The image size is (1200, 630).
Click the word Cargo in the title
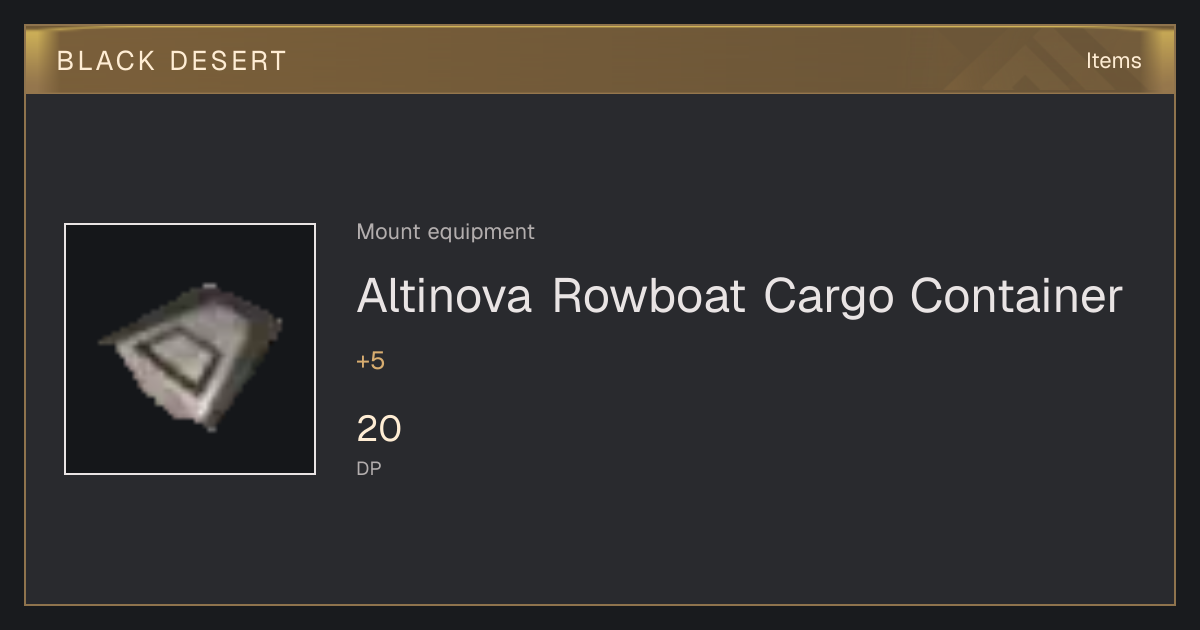[829, 296]
